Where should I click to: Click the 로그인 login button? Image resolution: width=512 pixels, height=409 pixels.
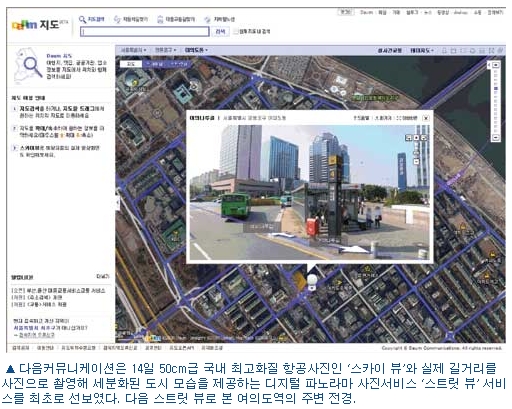pos(345,12)
